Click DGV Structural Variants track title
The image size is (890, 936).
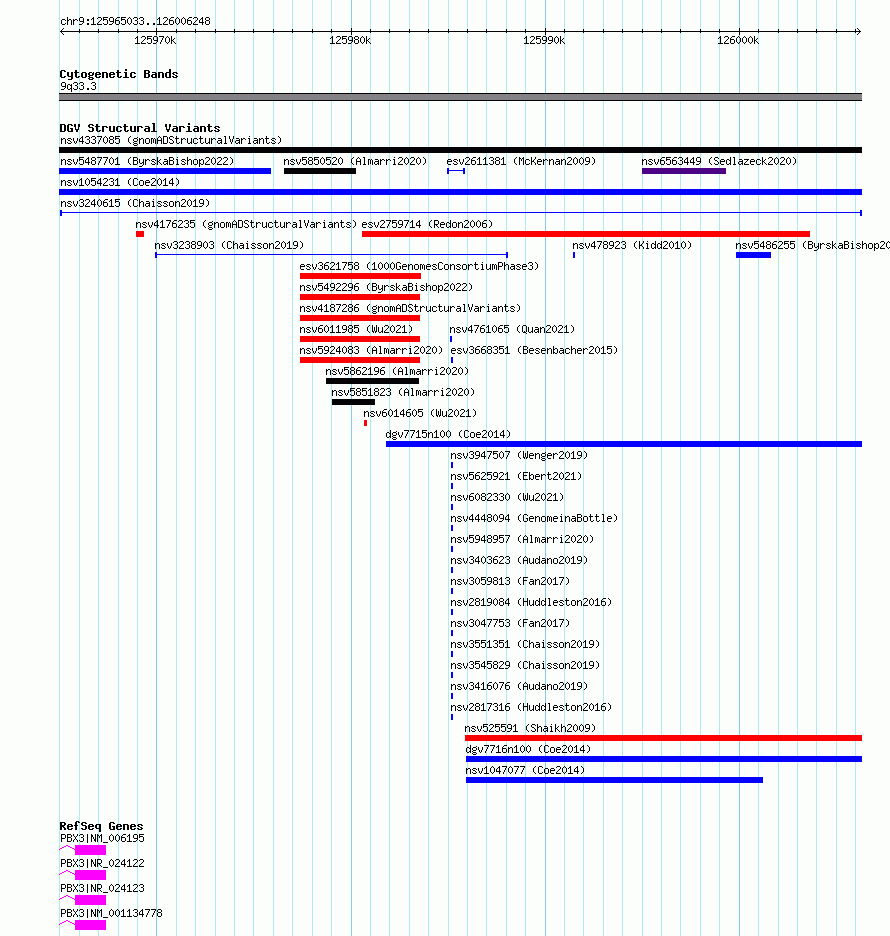click(140, 128)
